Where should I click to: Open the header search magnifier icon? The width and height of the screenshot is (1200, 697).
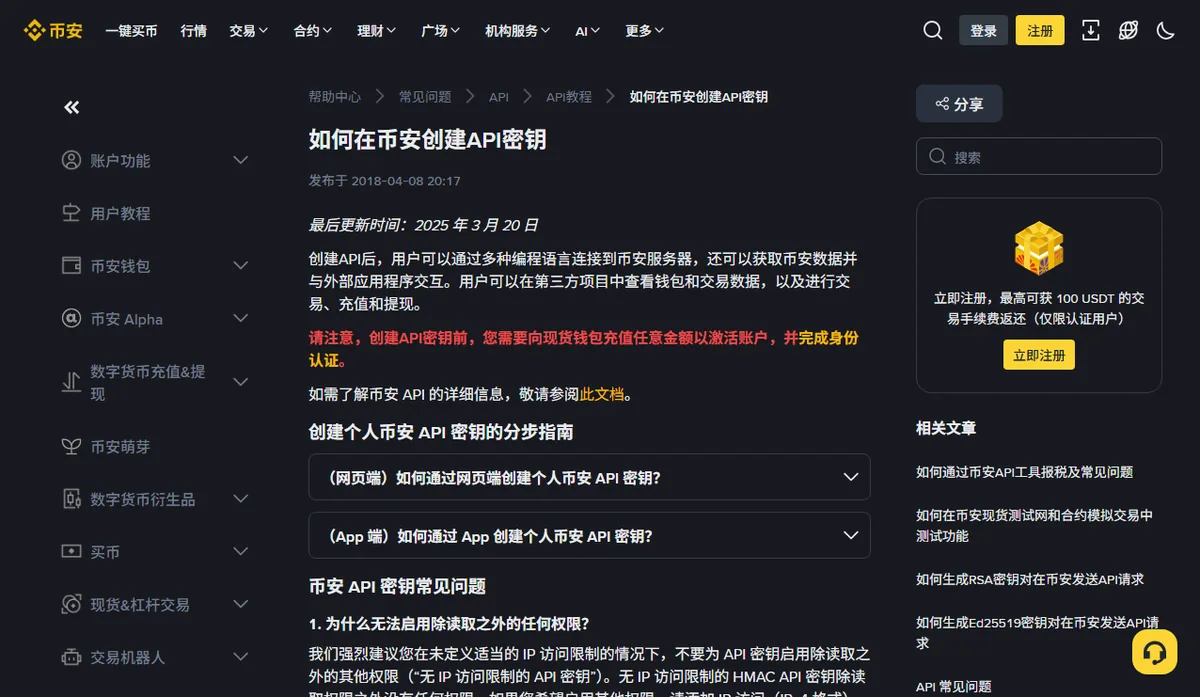(932, 31)
